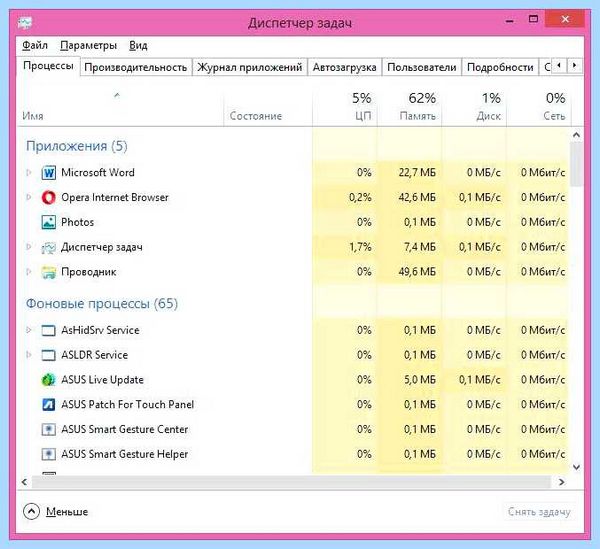Click the ASUS Smart Gesture Center icon

point(49,429)
